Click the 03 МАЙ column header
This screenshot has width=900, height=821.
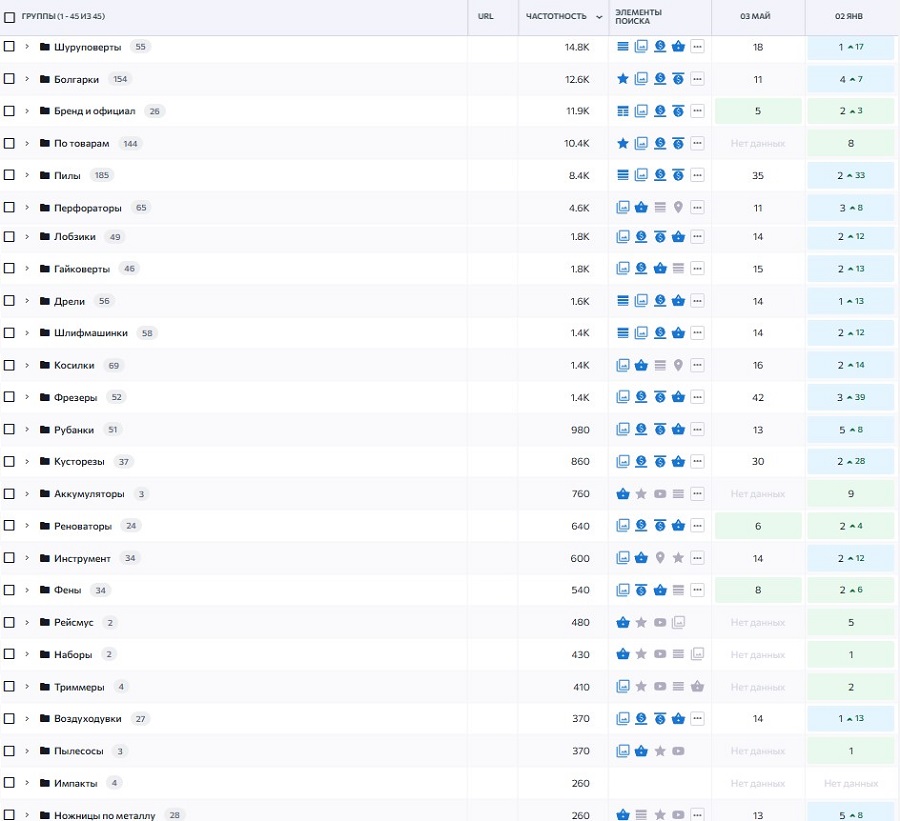(755, 17)
